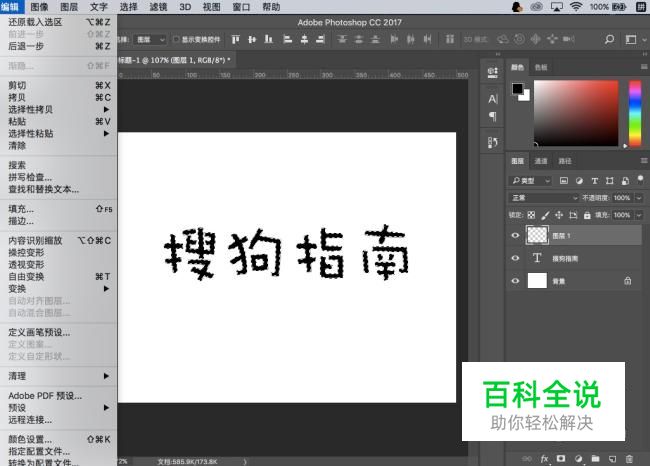Open fill slider dropdown arrow
The image size is (650, 466).
click(639, 215)
